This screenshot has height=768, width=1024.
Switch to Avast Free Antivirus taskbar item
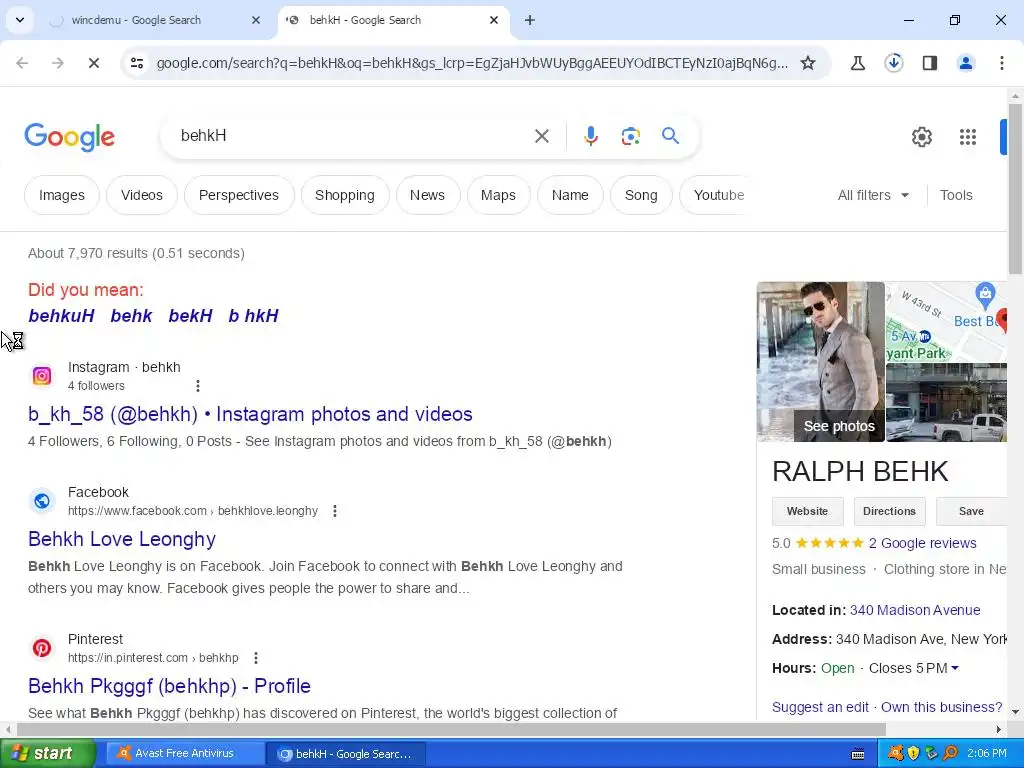click(x=184, y=754)
